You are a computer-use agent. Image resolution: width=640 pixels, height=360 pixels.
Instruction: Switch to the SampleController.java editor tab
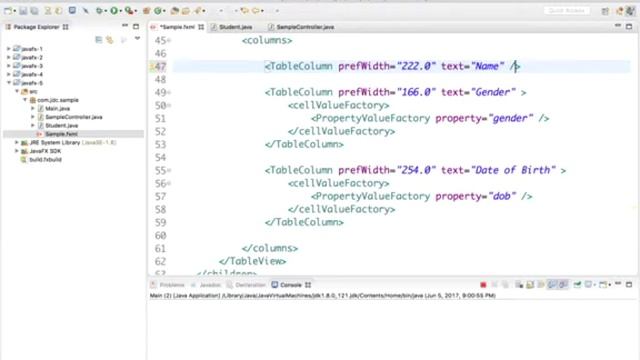301,27
